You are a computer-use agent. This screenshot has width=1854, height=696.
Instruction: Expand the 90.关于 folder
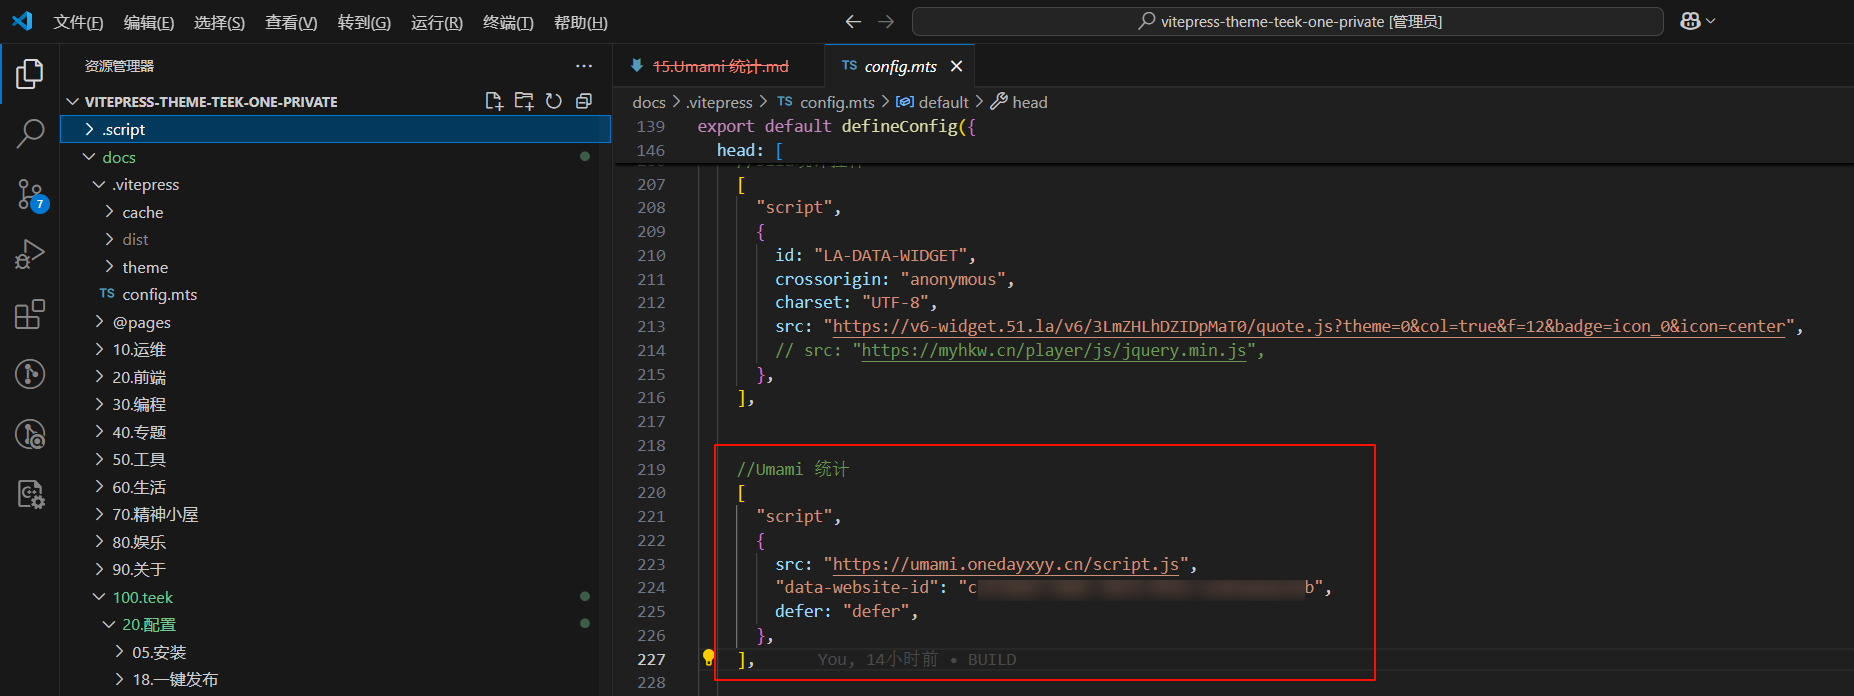(x=335, y=569)
